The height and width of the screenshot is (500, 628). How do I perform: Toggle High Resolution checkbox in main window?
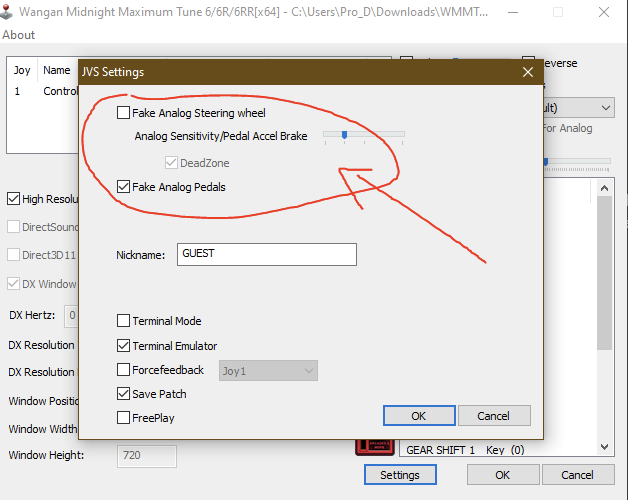pyautogui.click(x=14, y=199)
